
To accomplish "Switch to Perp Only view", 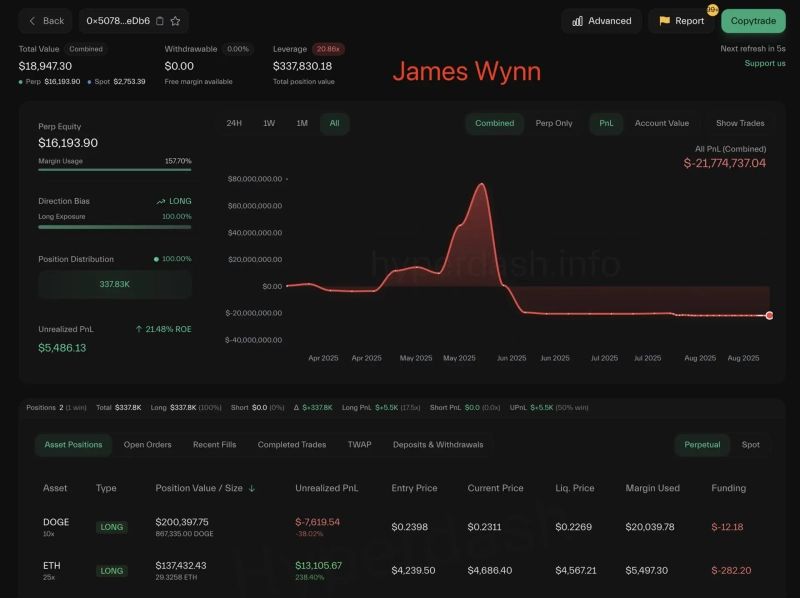I will (555, 123).
